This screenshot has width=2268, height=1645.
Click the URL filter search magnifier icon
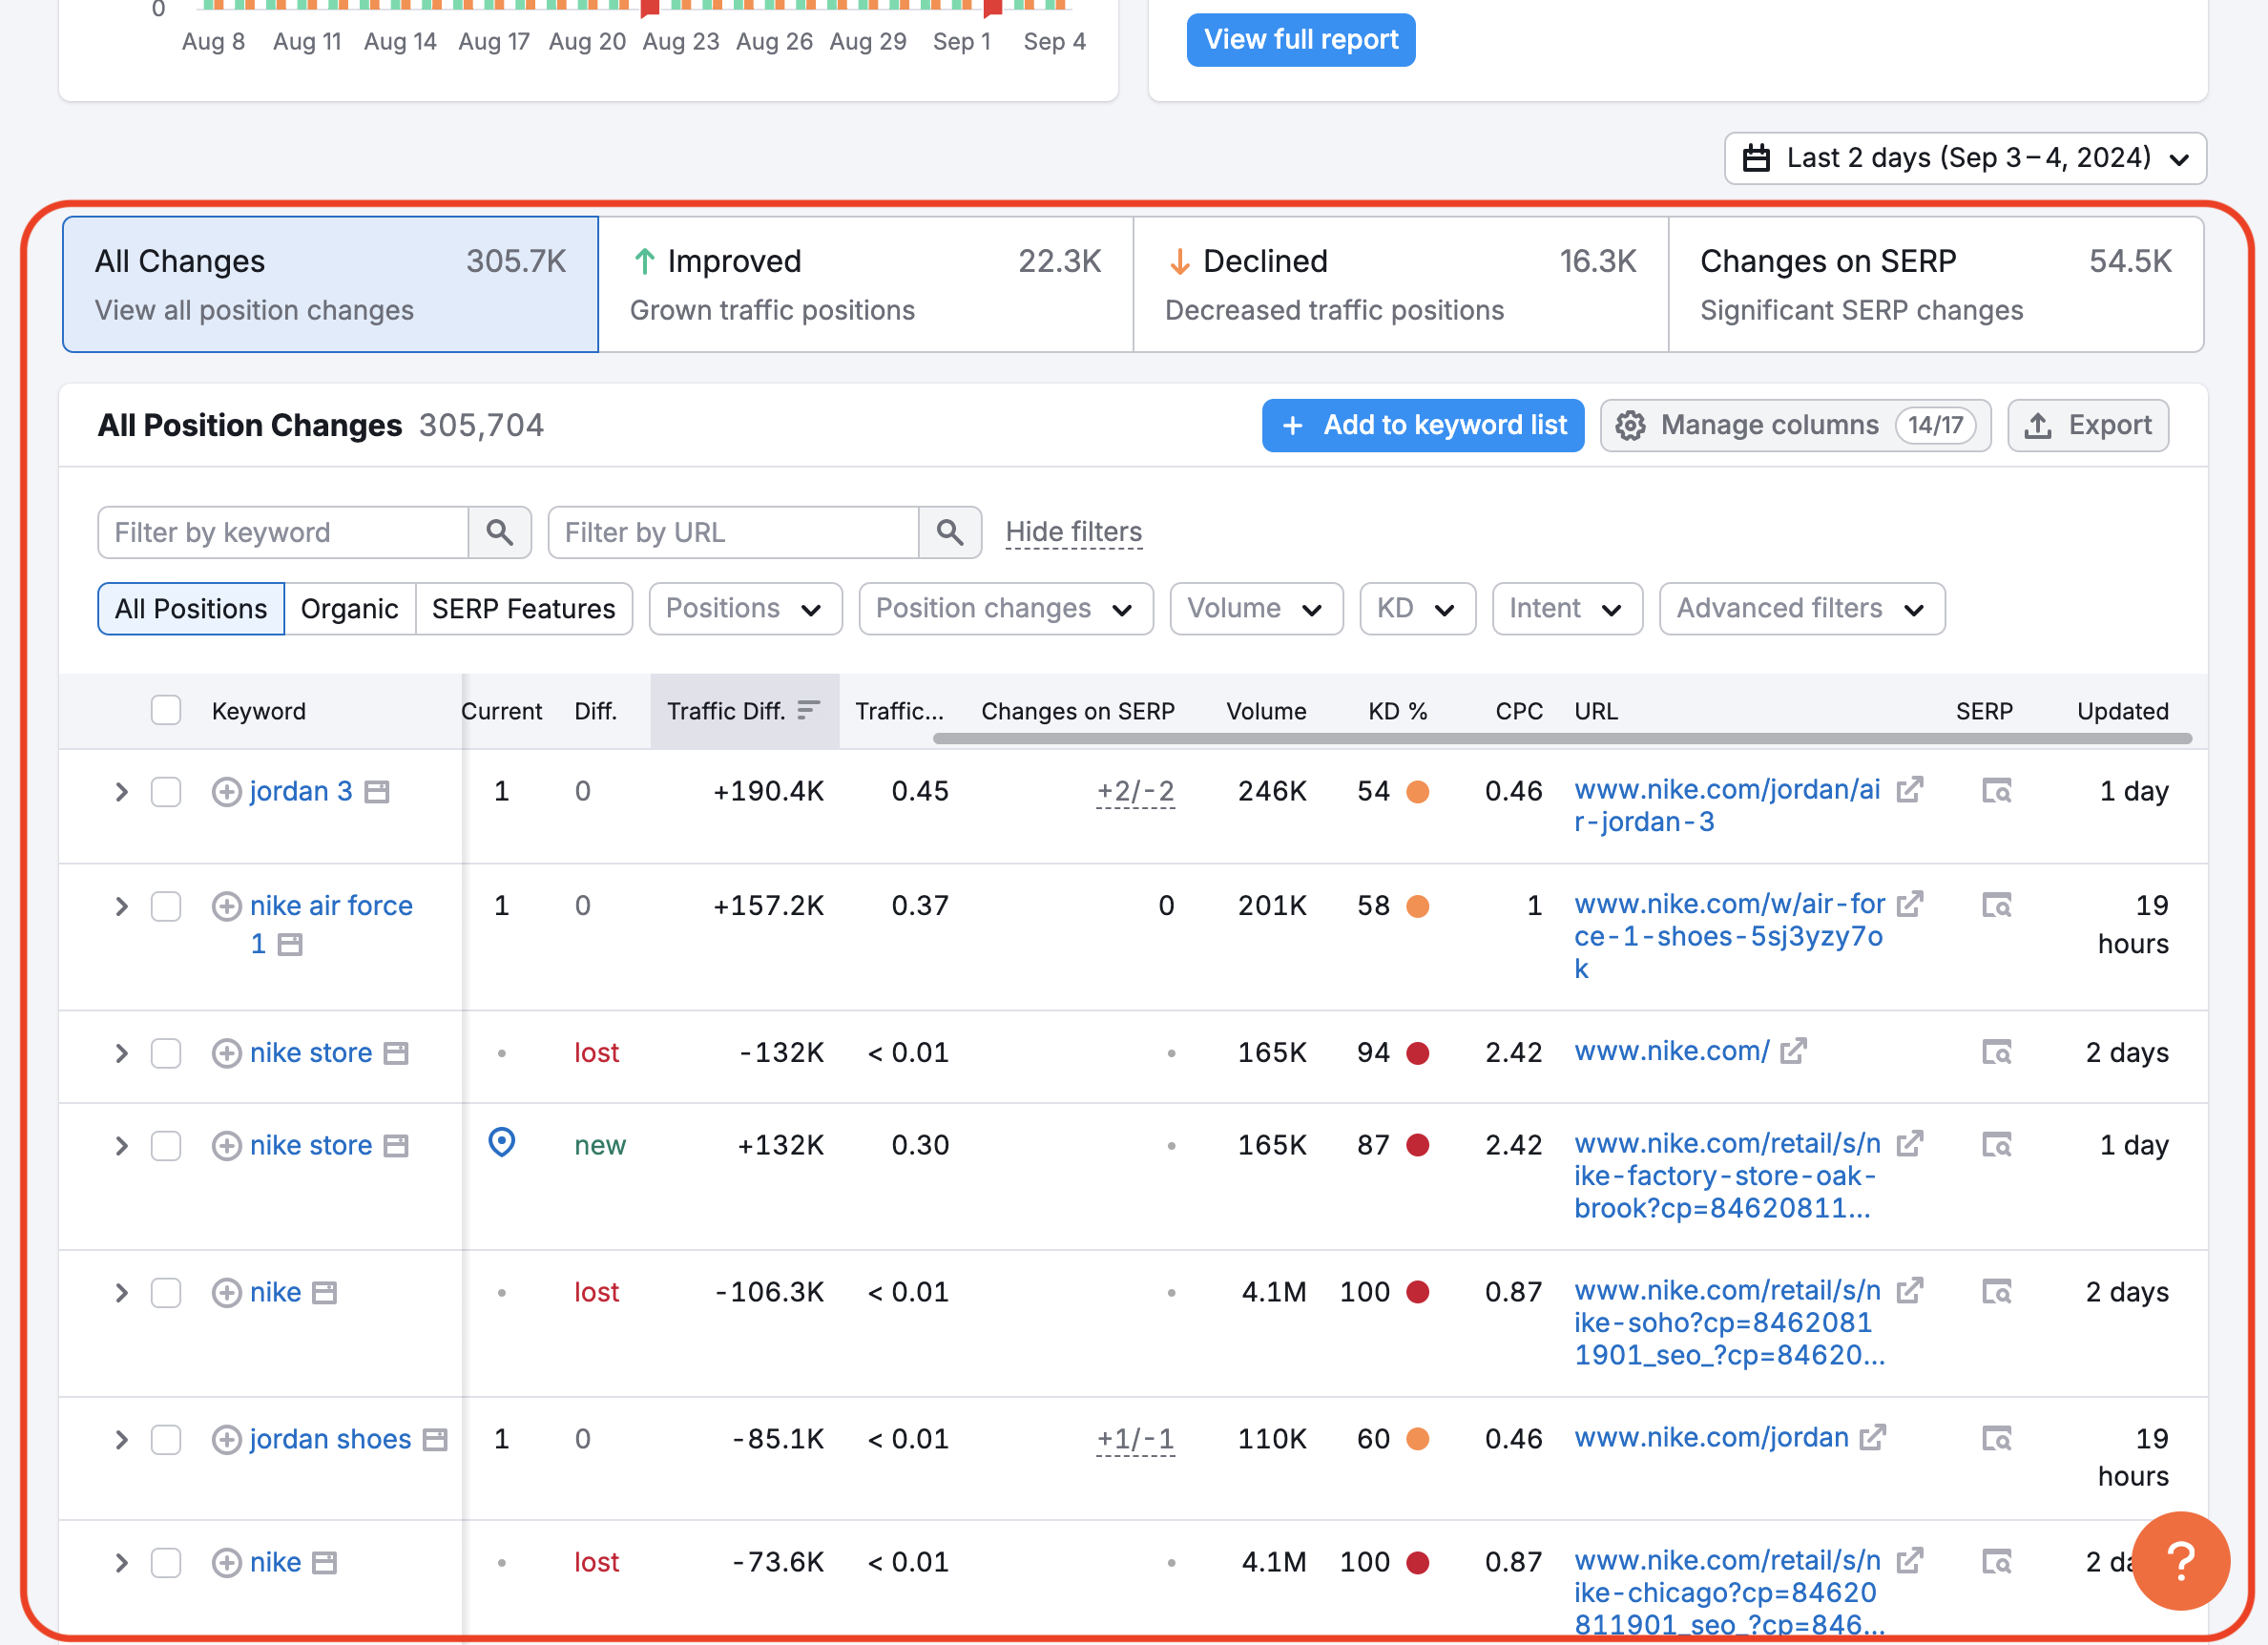(x=950, y=533)
